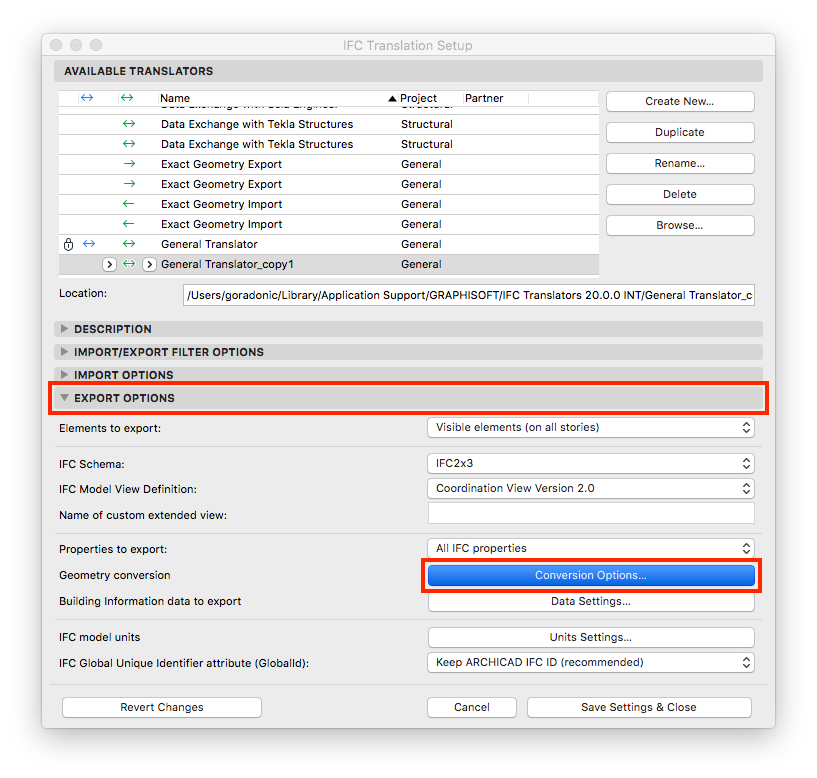Image resolution: width=817 pixels, height=778 pixels.
Task: Click the AVAILABLE TRANSLATORS heading
Action: click(139, 71)
